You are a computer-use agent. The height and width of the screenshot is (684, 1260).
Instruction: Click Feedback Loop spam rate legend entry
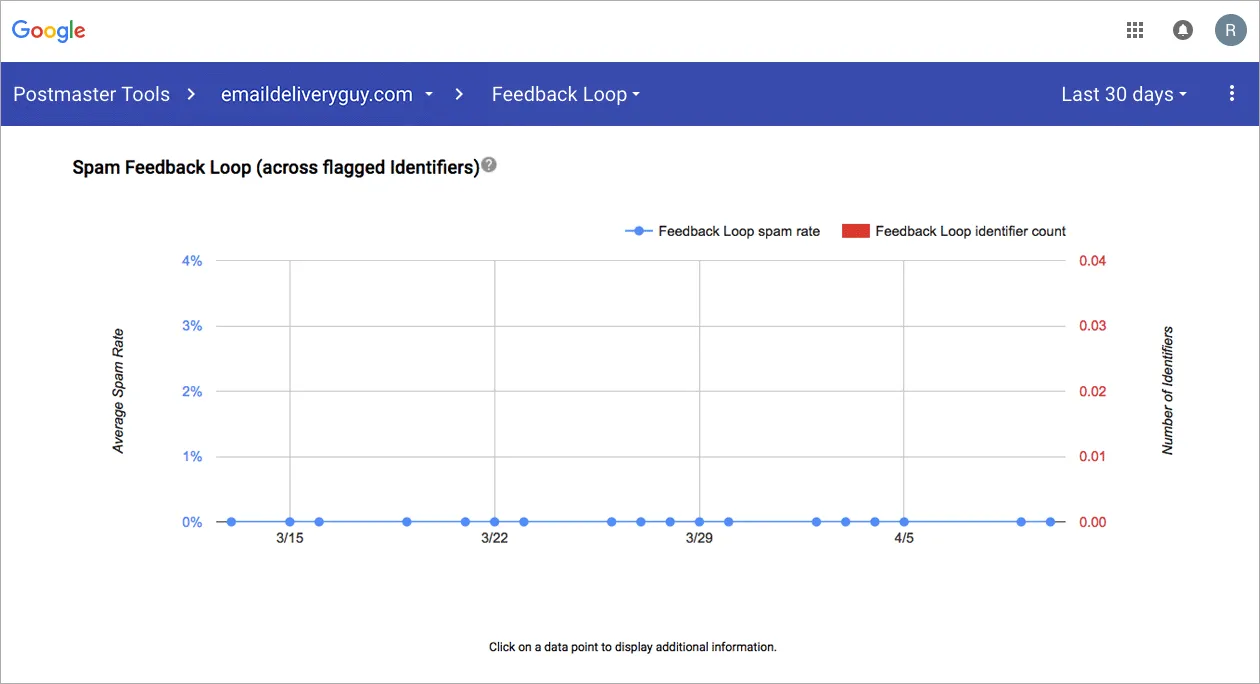click(x=723, y=231)
